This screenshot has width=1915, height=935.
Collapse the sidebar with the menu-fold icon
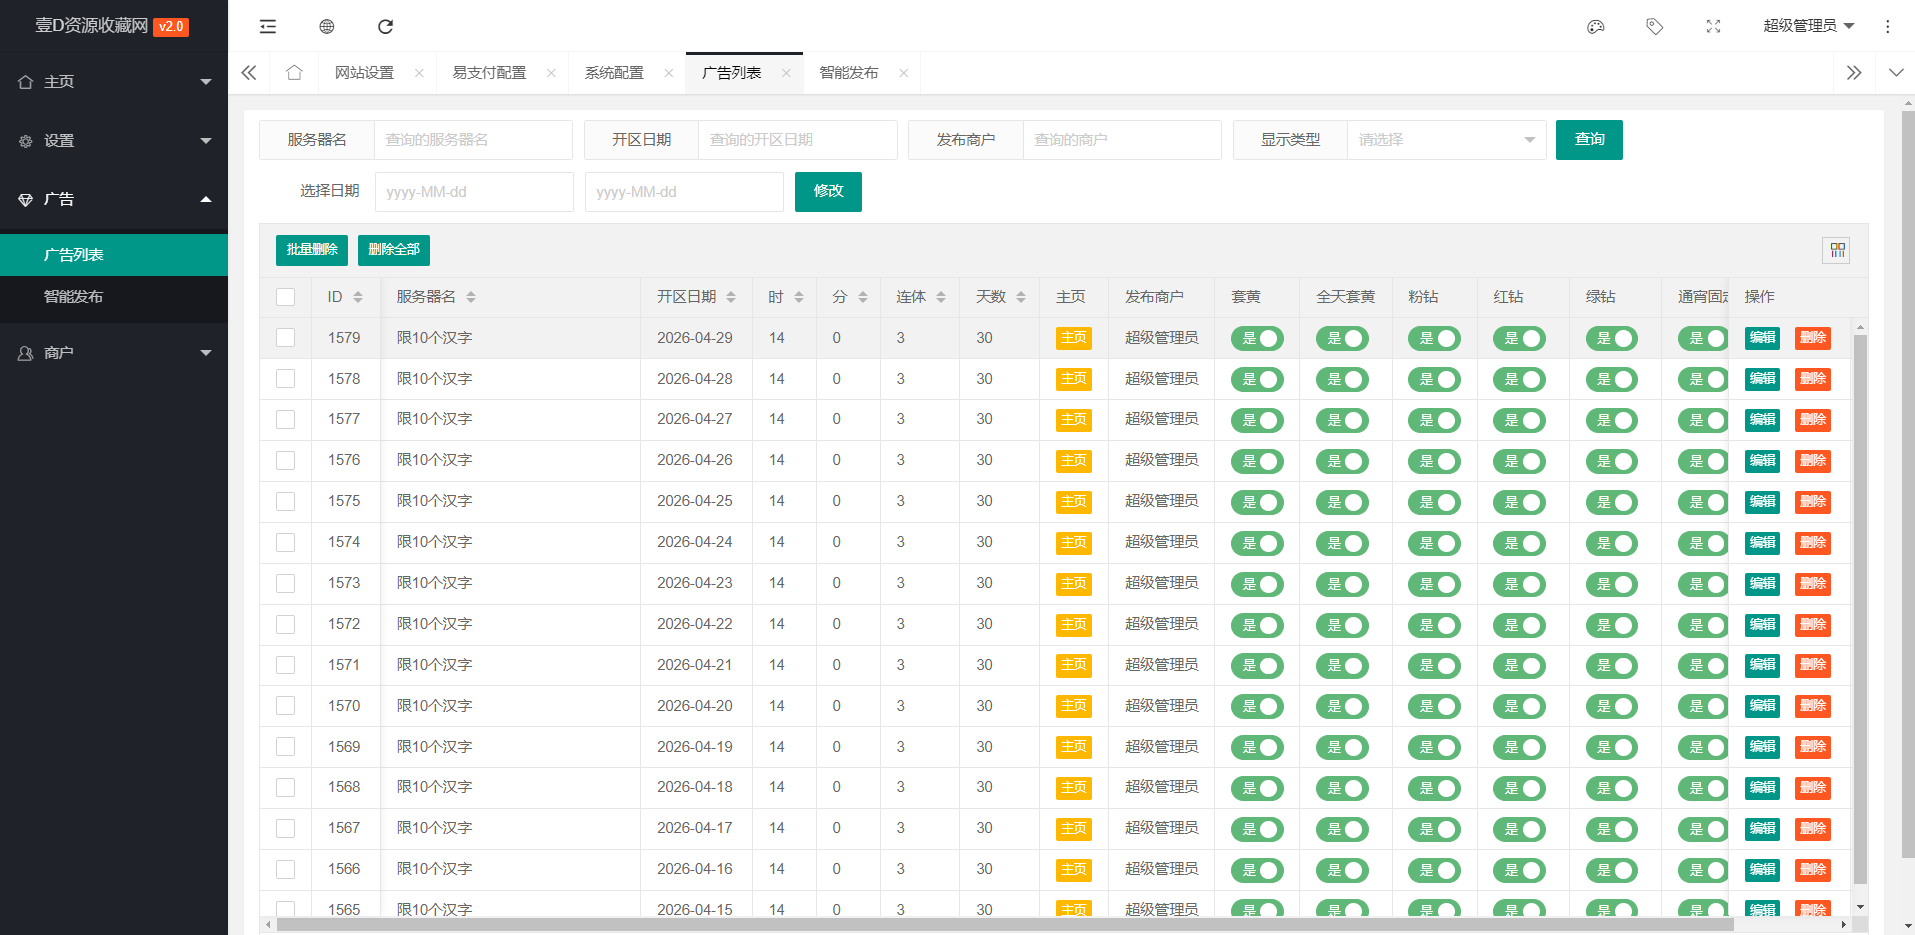267,26
